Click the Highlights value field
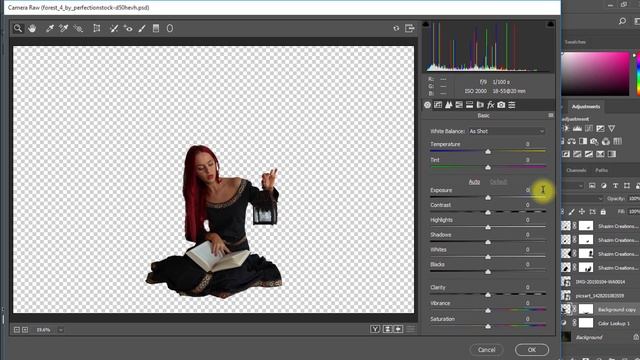 (527, 220)
